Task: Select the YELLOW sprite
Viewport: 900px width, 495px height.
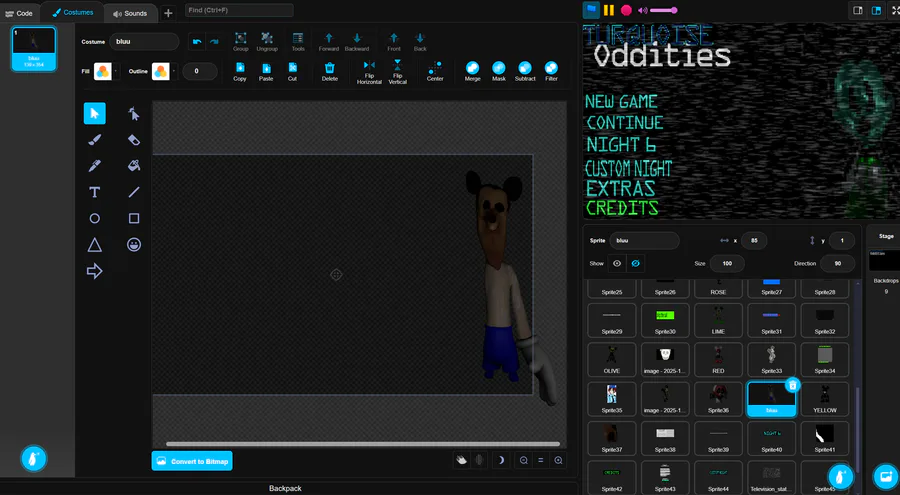Action: point(825,399)
